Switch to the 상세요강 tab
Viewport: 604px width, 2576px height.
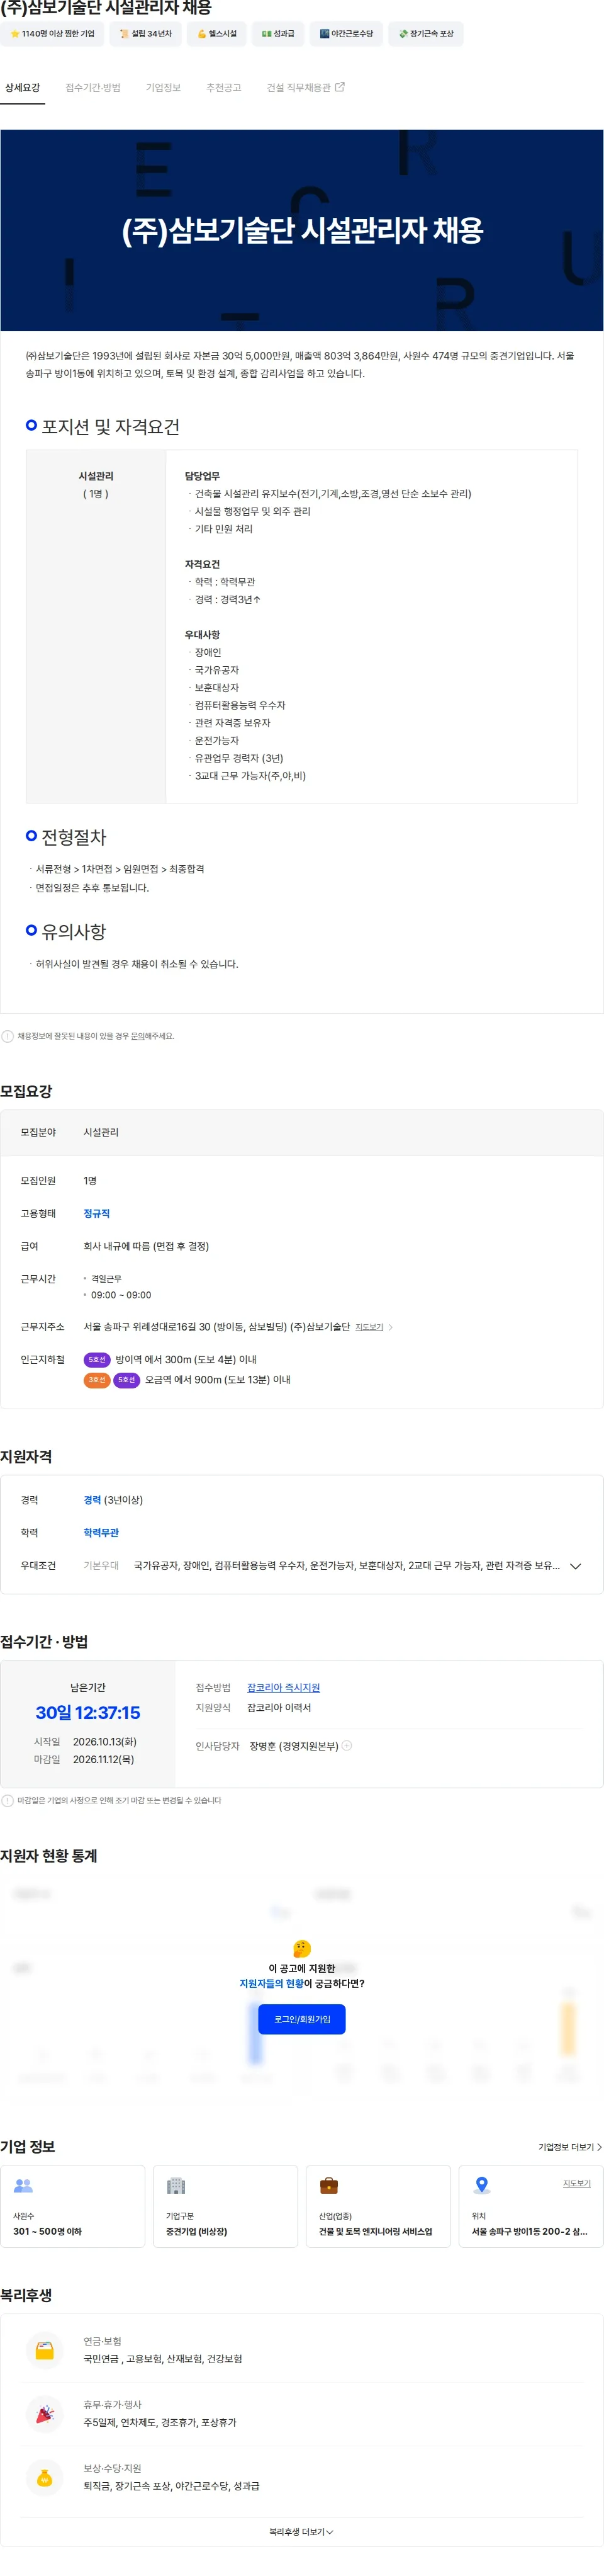(x=22, y=88)
